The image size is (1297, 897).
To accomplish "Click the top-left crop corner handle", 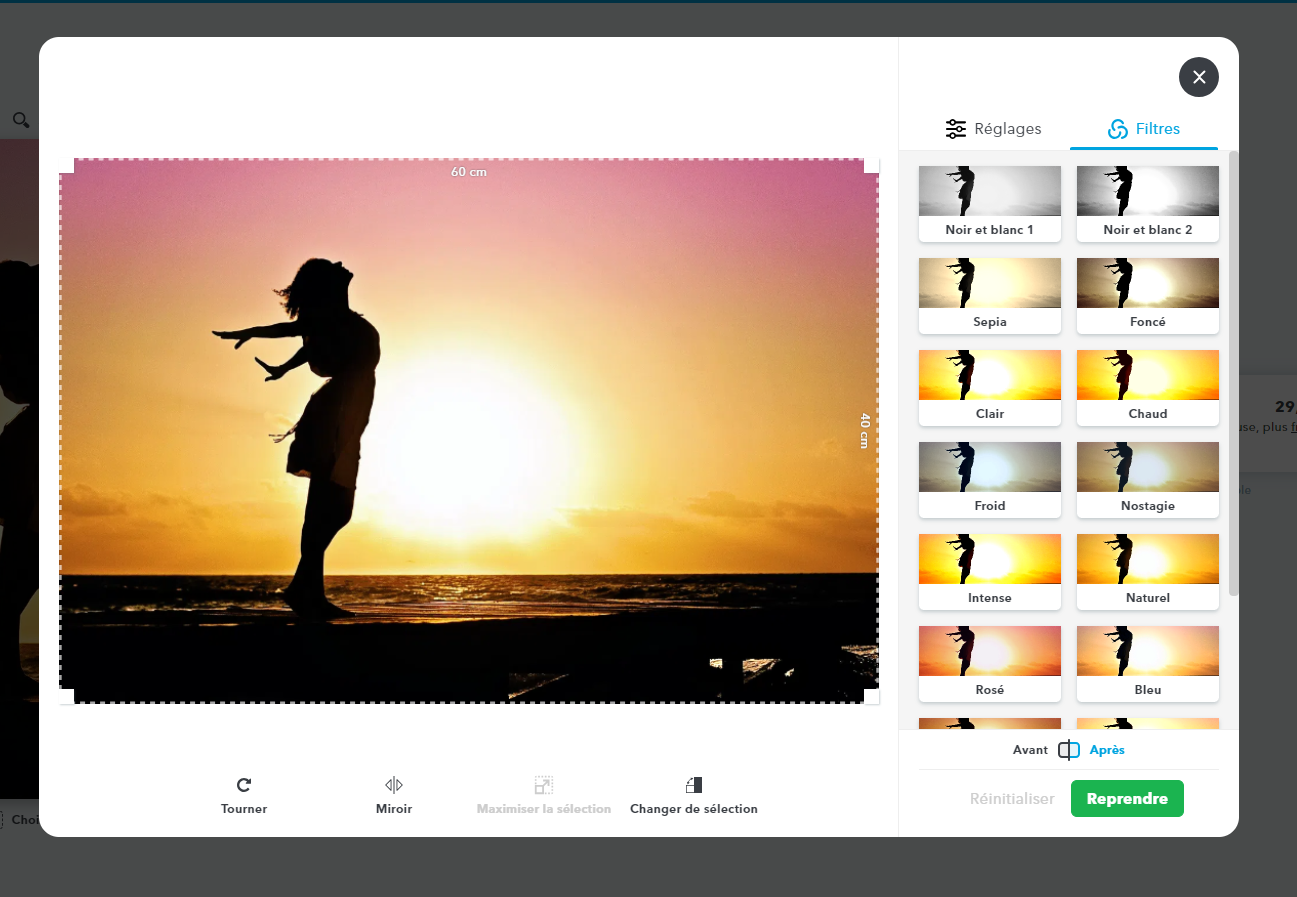I will [x=67, y=166].
